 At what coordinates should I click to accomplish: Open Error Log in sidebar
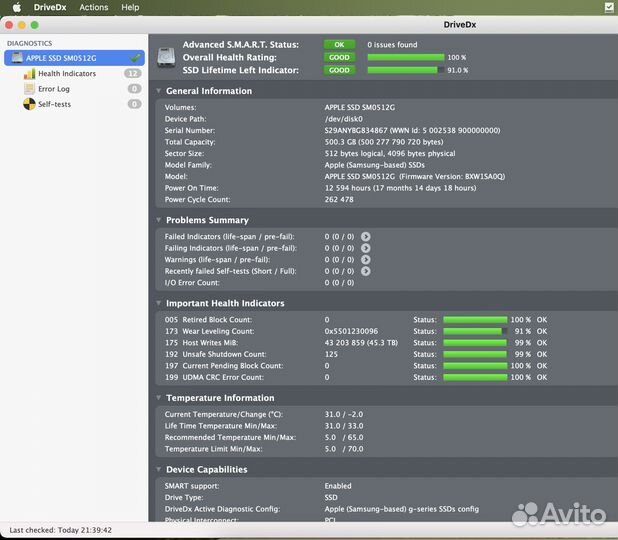[54, 89]
